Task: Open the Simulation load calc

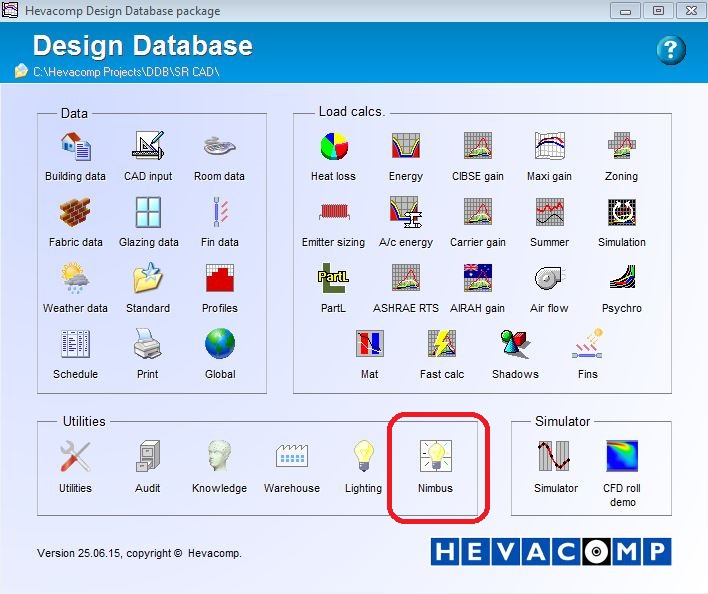Action: click(622, 212)
